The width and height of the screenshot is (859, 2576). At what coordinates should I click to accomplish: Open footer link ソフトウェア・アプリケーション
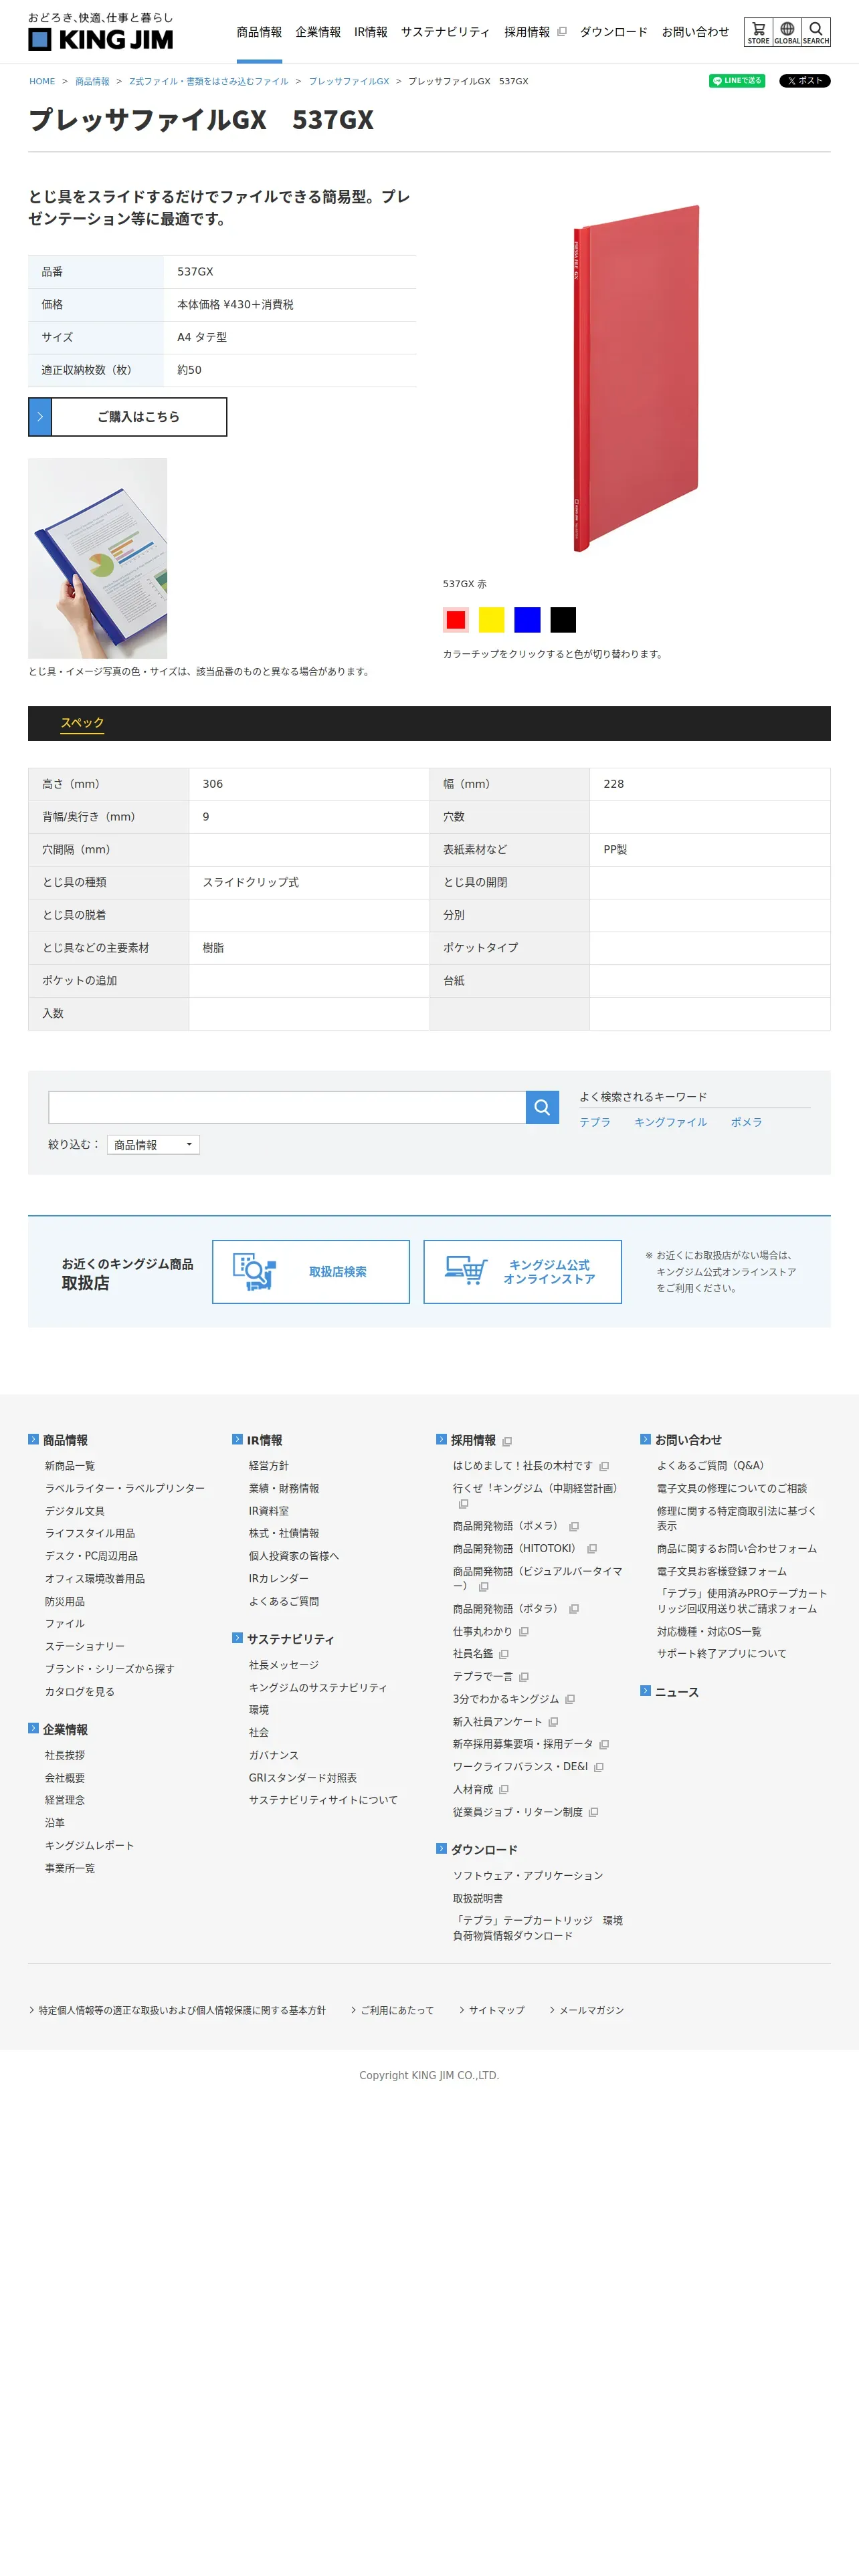[x=528, y=1876]
